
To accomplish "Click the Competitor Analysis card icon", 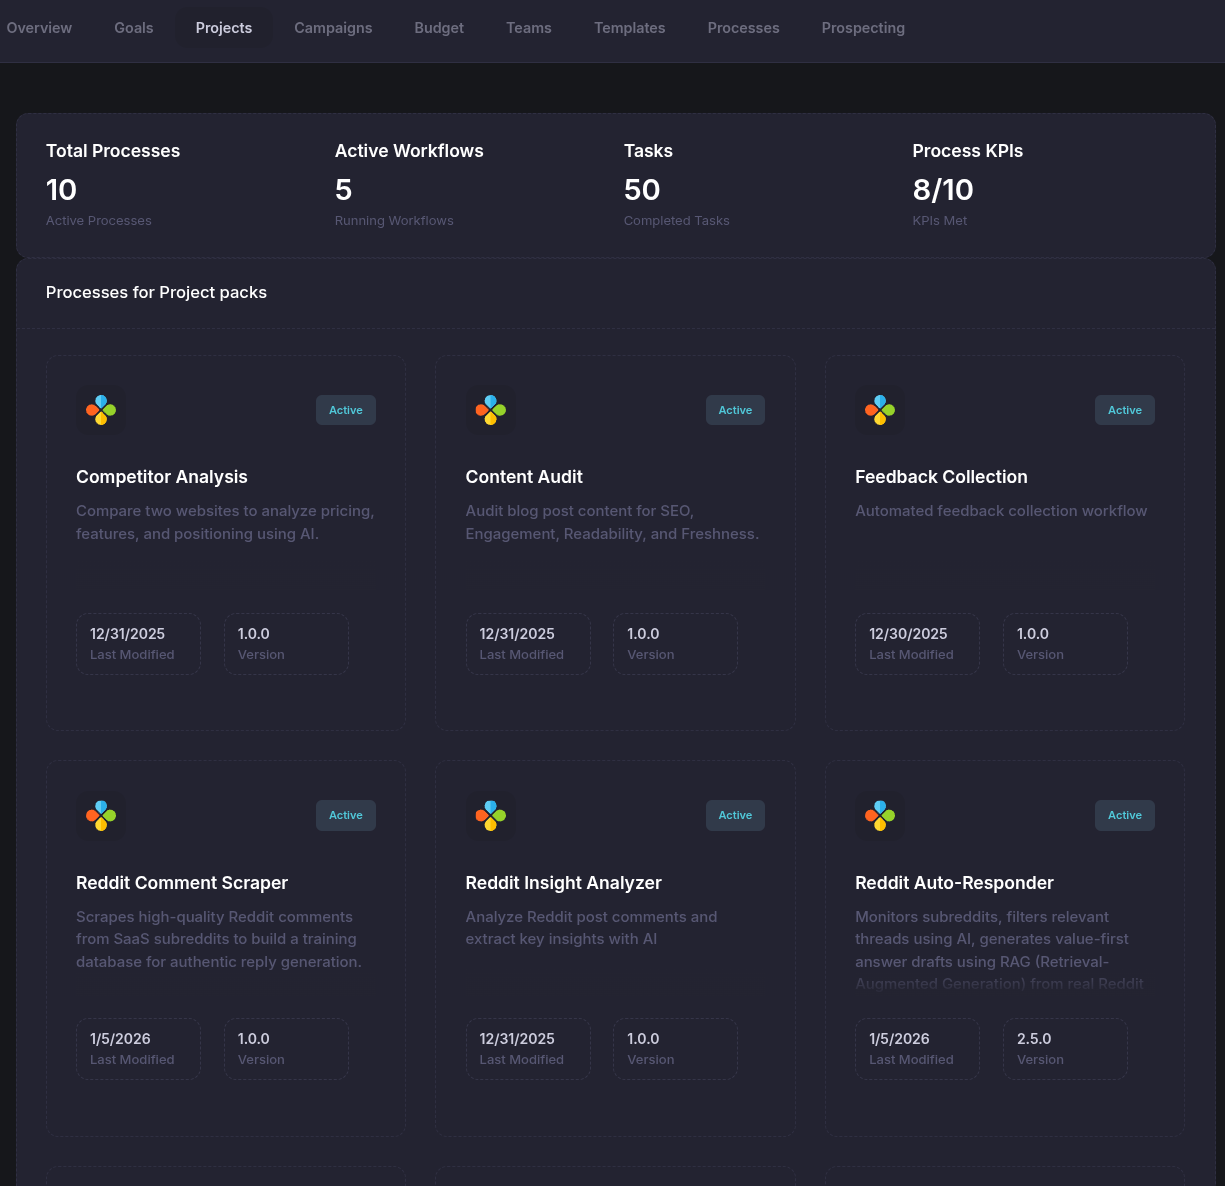I will (101, 410).
